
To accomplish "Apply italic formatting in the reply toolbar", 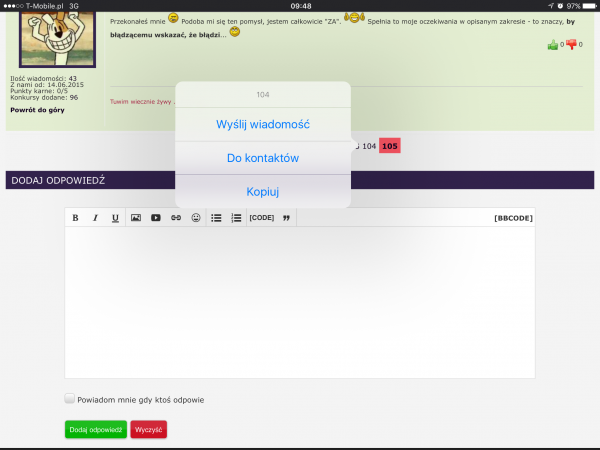I will (x=95, y=218).
